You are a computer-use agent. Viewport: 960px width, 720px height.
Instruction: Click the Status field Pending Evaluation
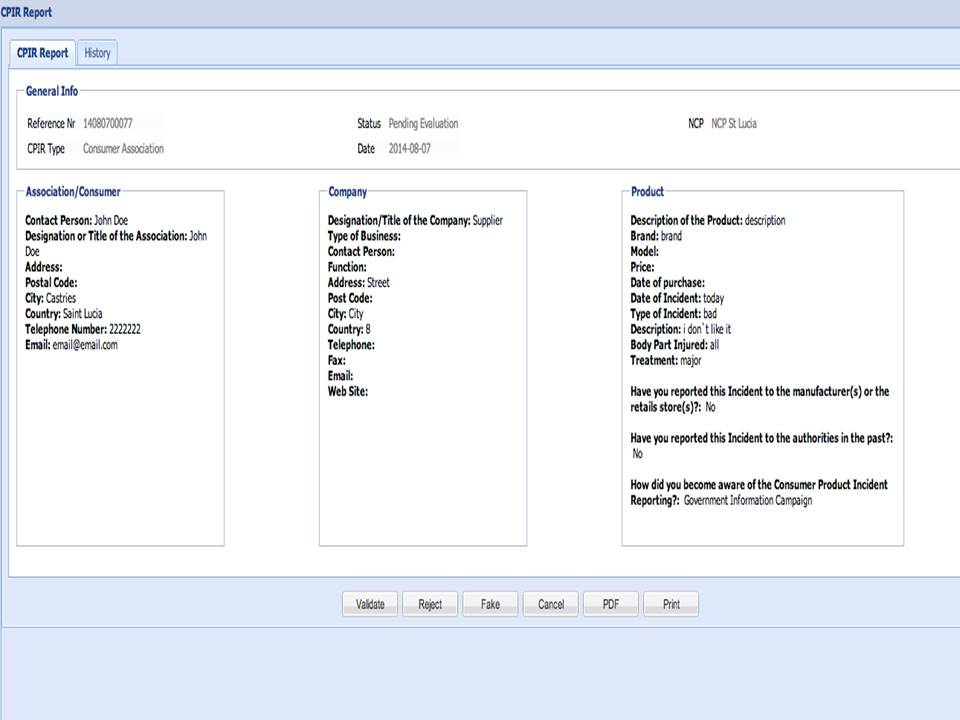coord(423,124)
